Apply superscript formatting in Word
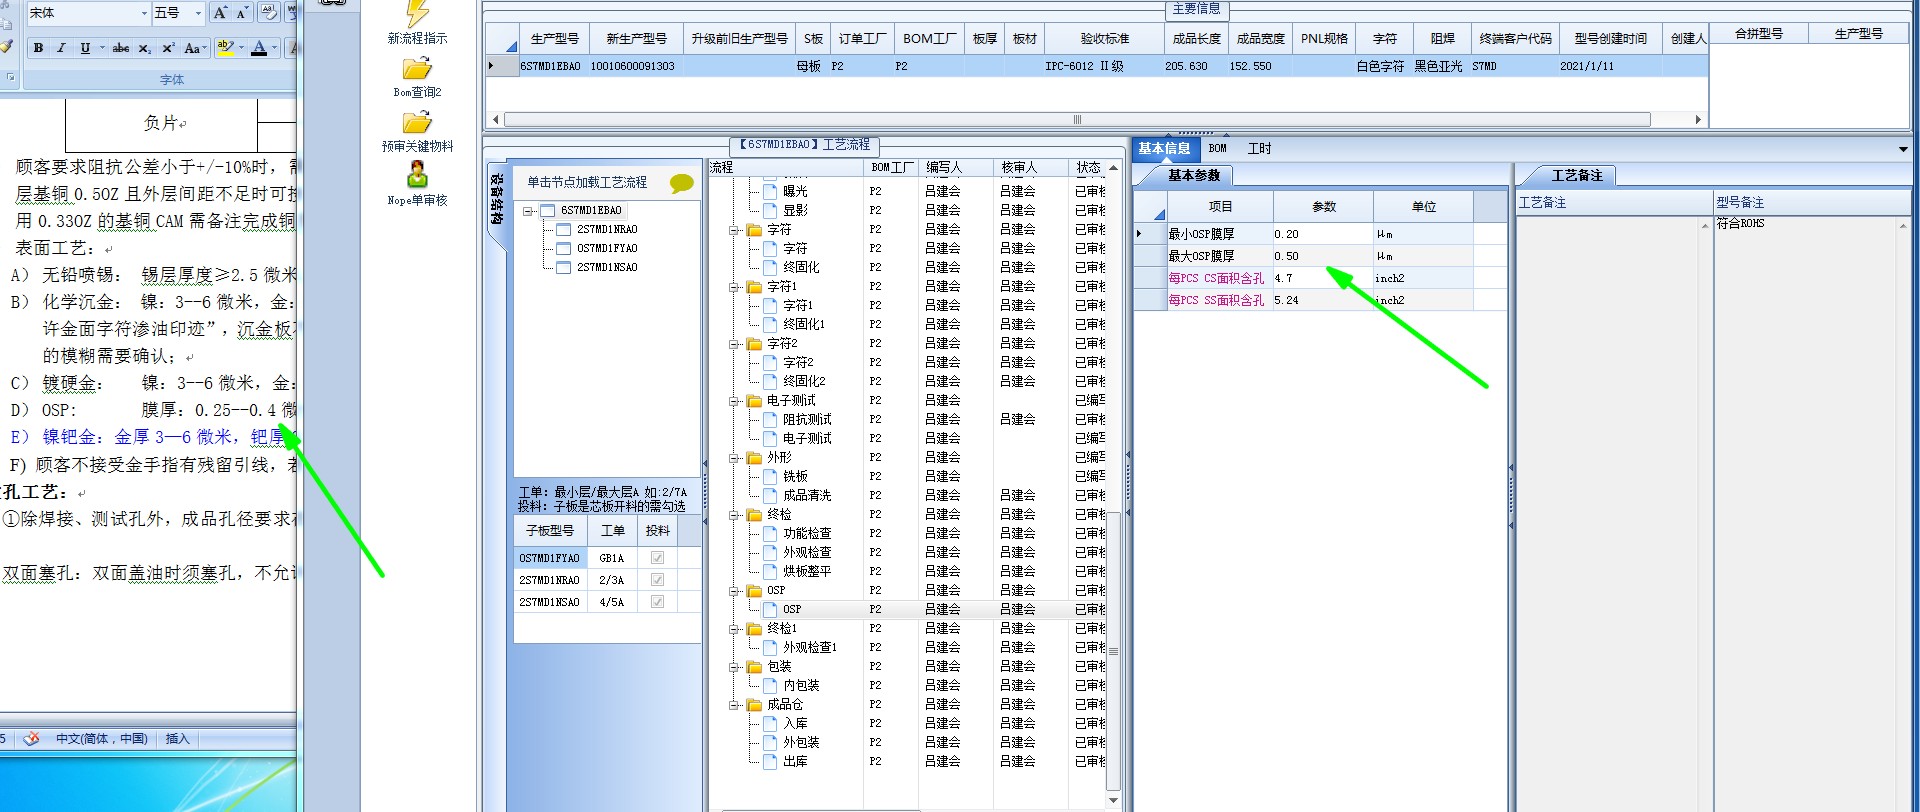The image size is (1920, 812). pos(168,47)
